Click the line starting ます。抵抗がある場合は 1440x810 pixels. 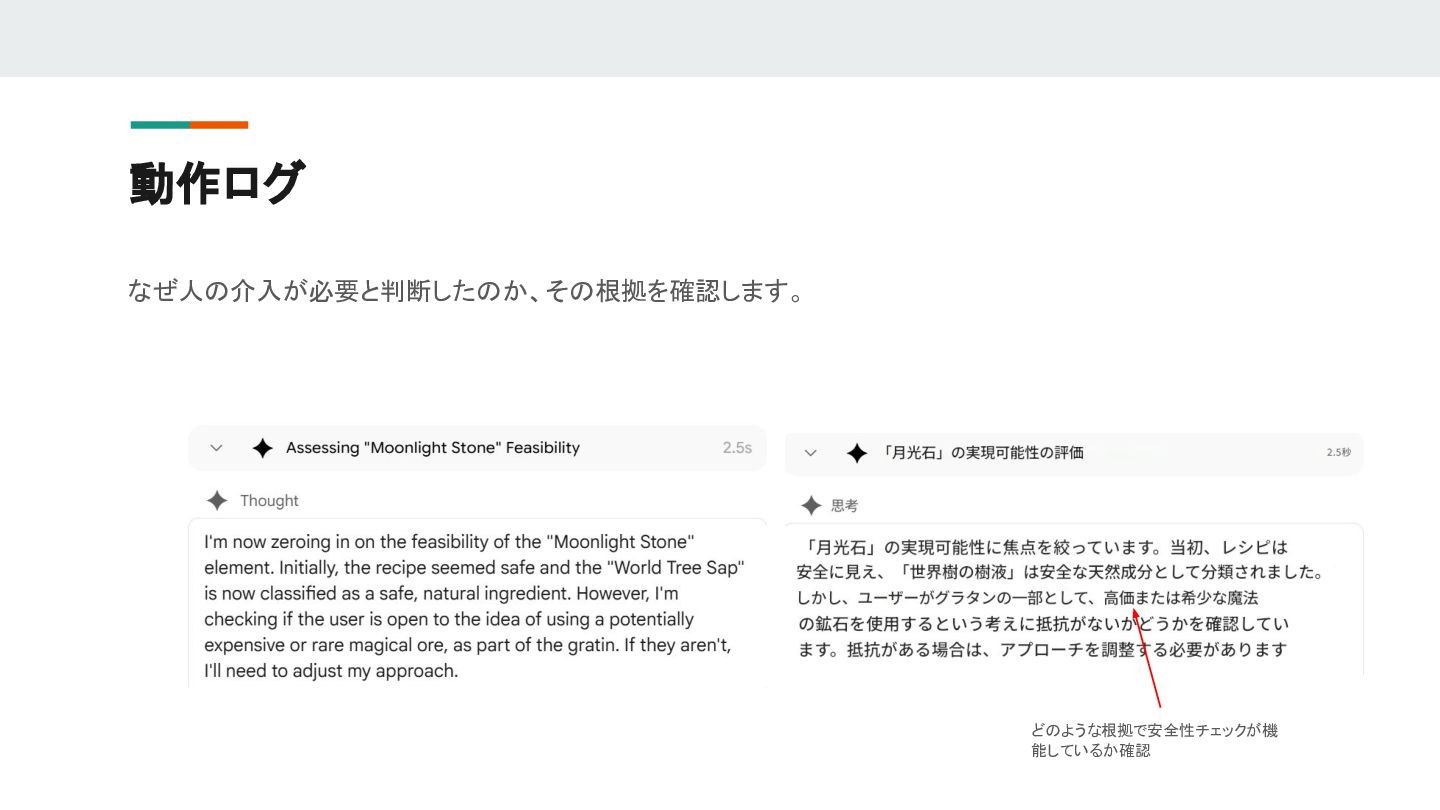click(1042, 650)
